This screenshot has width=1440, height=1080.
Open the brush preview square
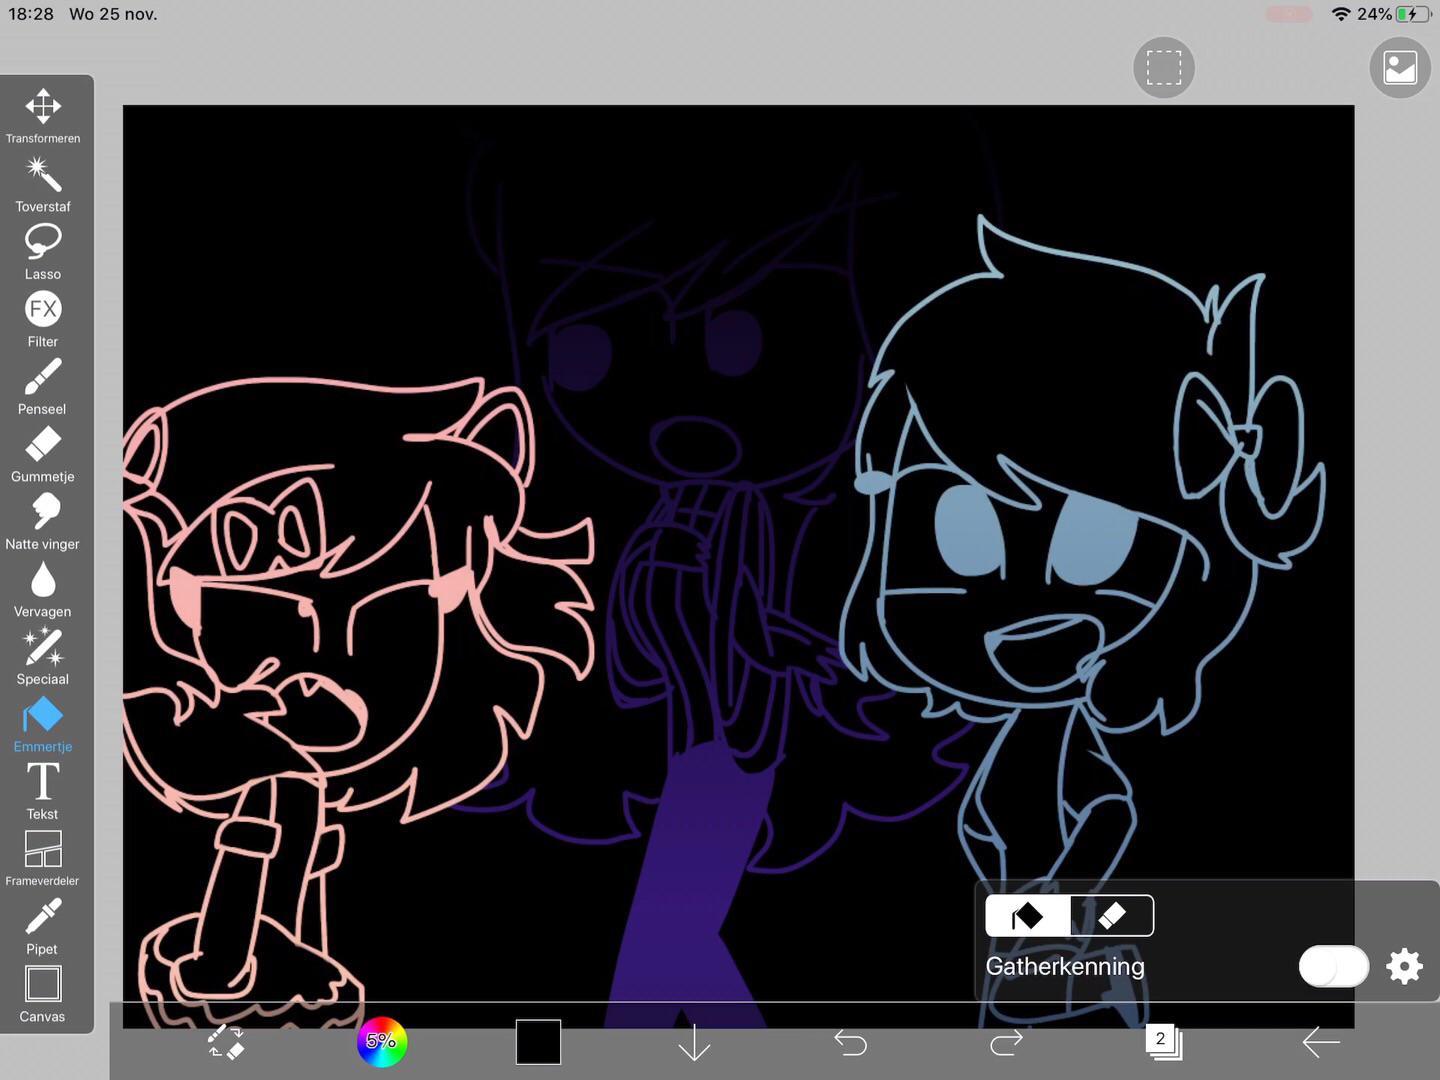[538, 1042]
